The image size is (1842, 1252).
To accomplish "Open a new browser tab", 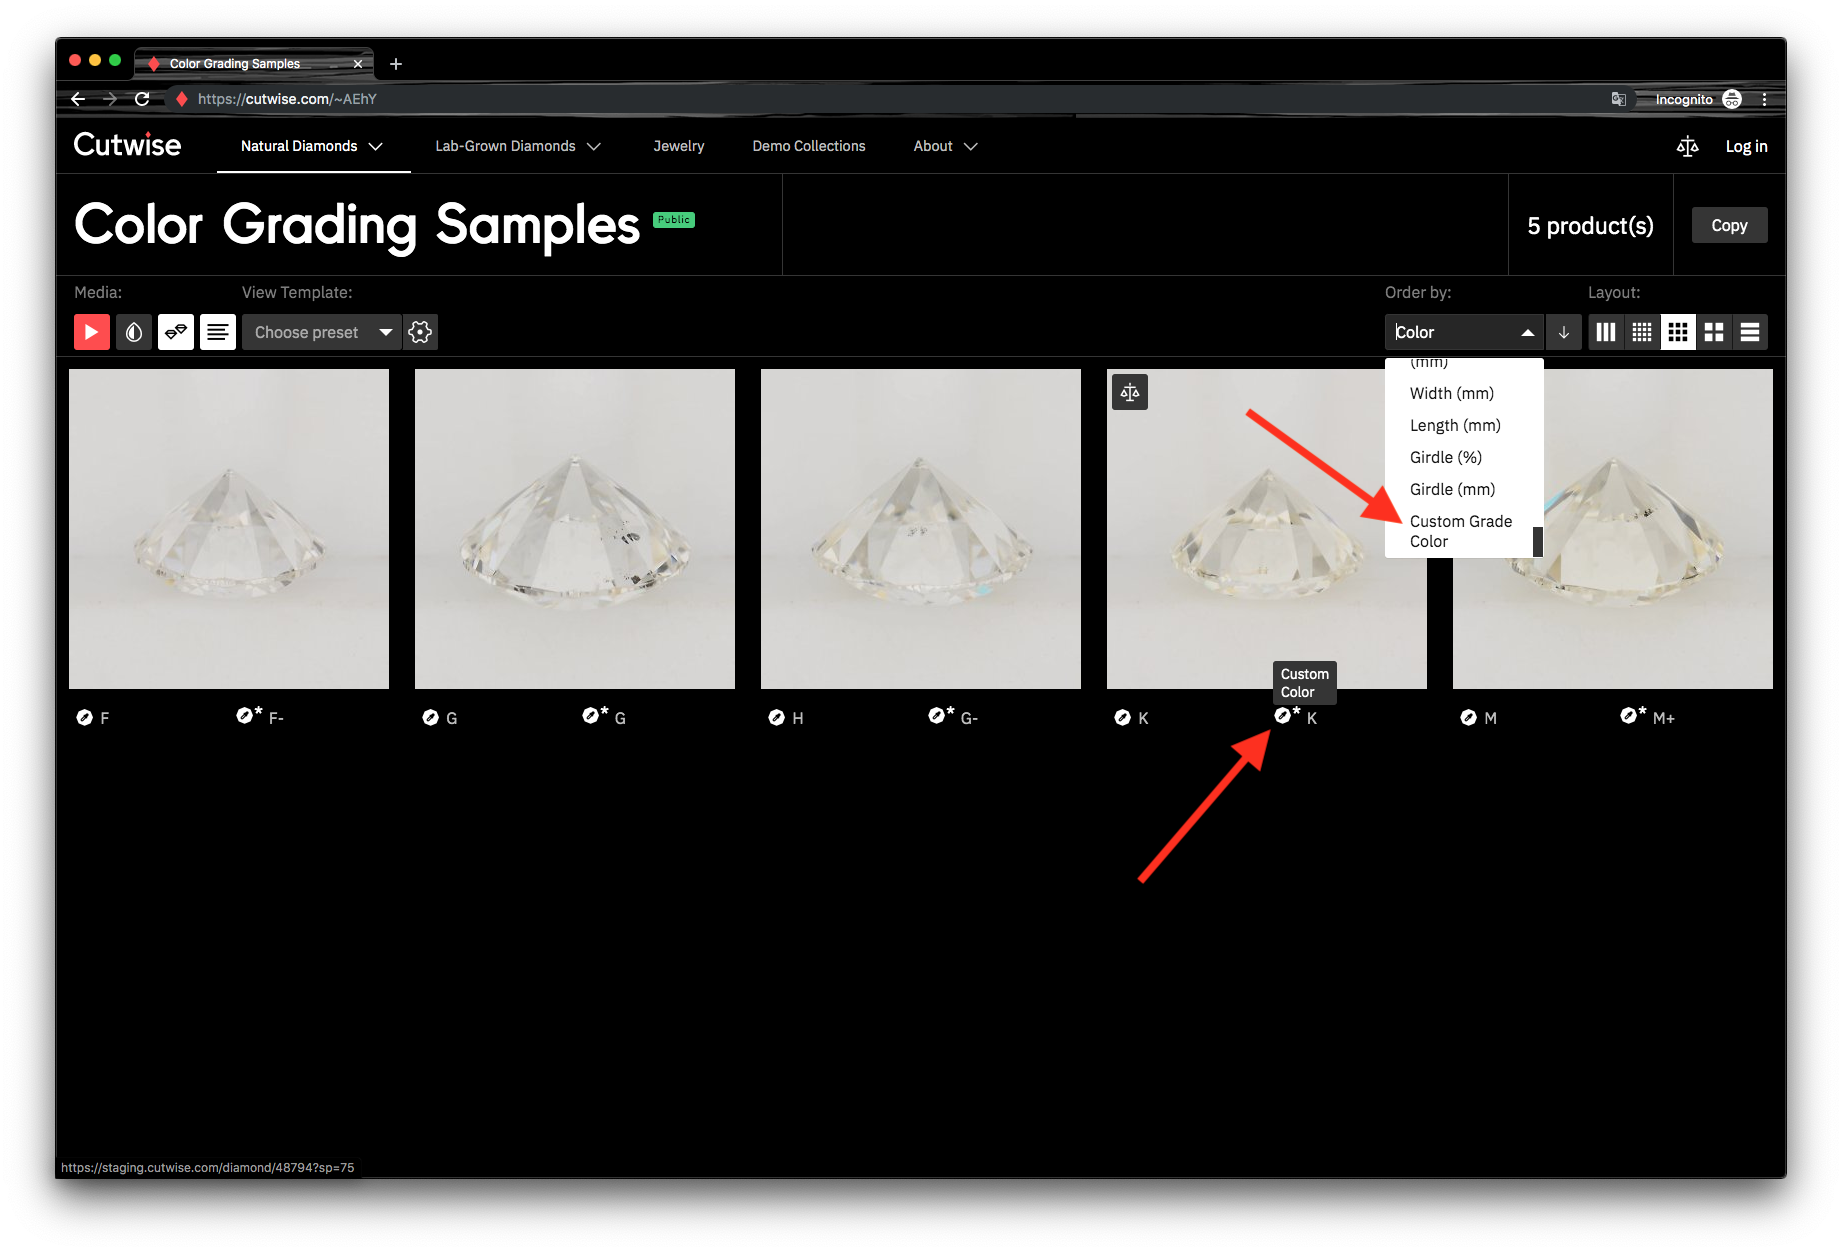I will point(396,64).
